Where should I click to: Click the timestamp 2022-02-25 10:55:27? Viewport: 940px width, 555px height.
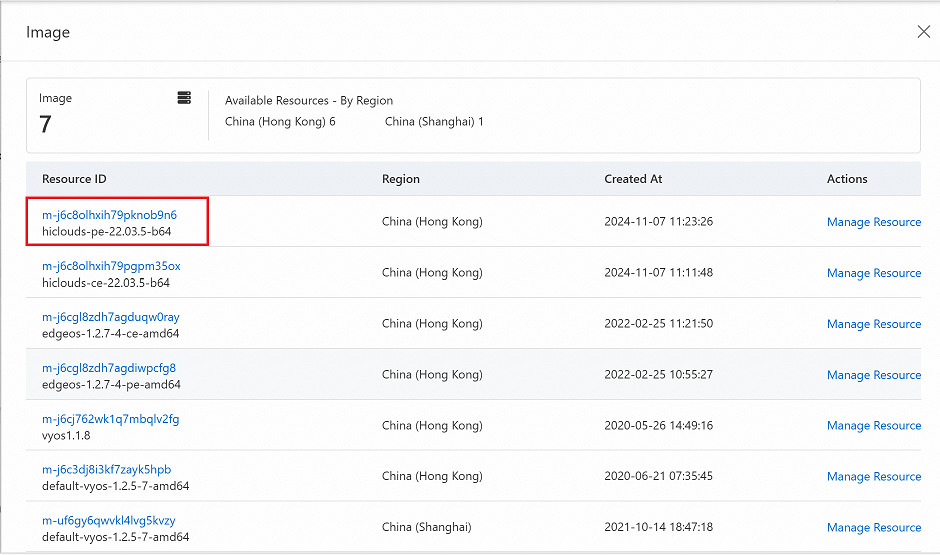658,374
